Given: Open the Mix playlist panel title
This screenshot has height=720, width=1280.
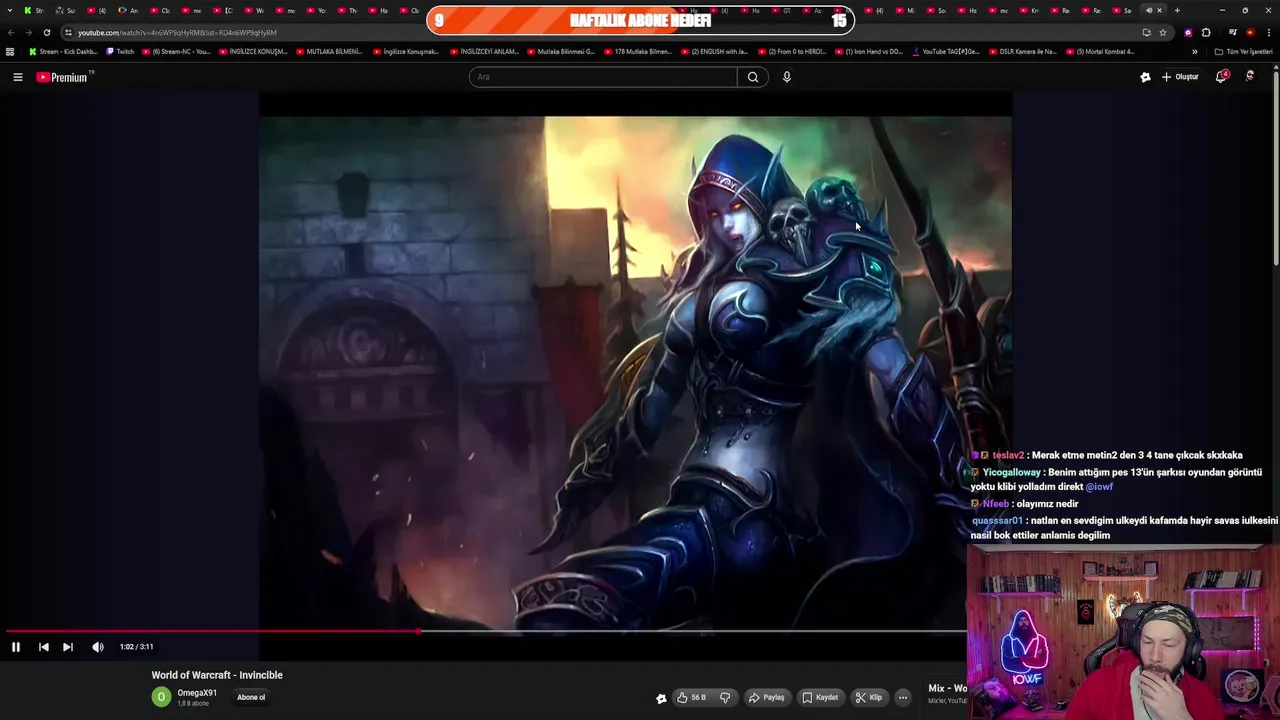Looking at the screenshot, I should 947,688.
